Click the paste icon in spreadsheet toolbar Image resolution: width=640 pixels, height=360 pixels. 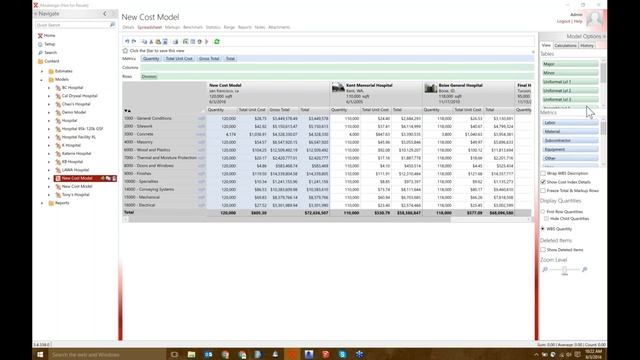(x=158, y=42)
